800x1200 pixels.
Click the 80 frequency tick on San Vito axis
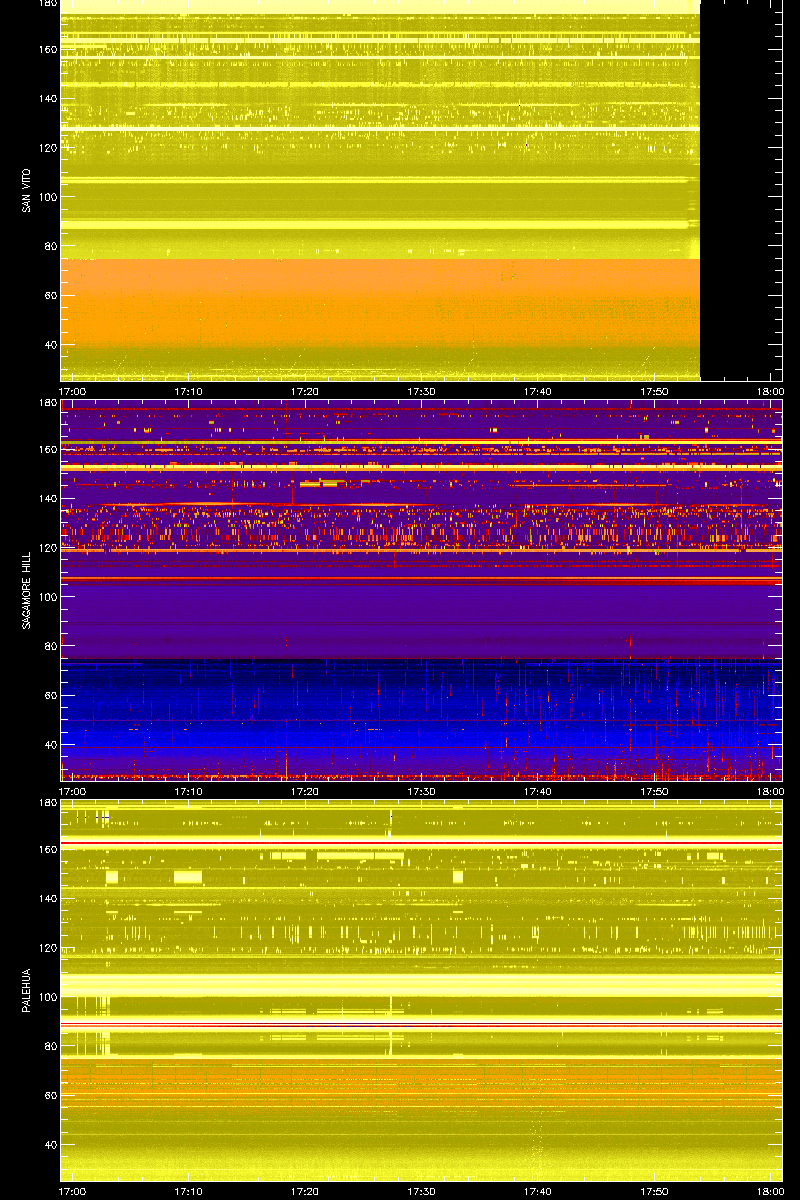[x=50, y=246]
